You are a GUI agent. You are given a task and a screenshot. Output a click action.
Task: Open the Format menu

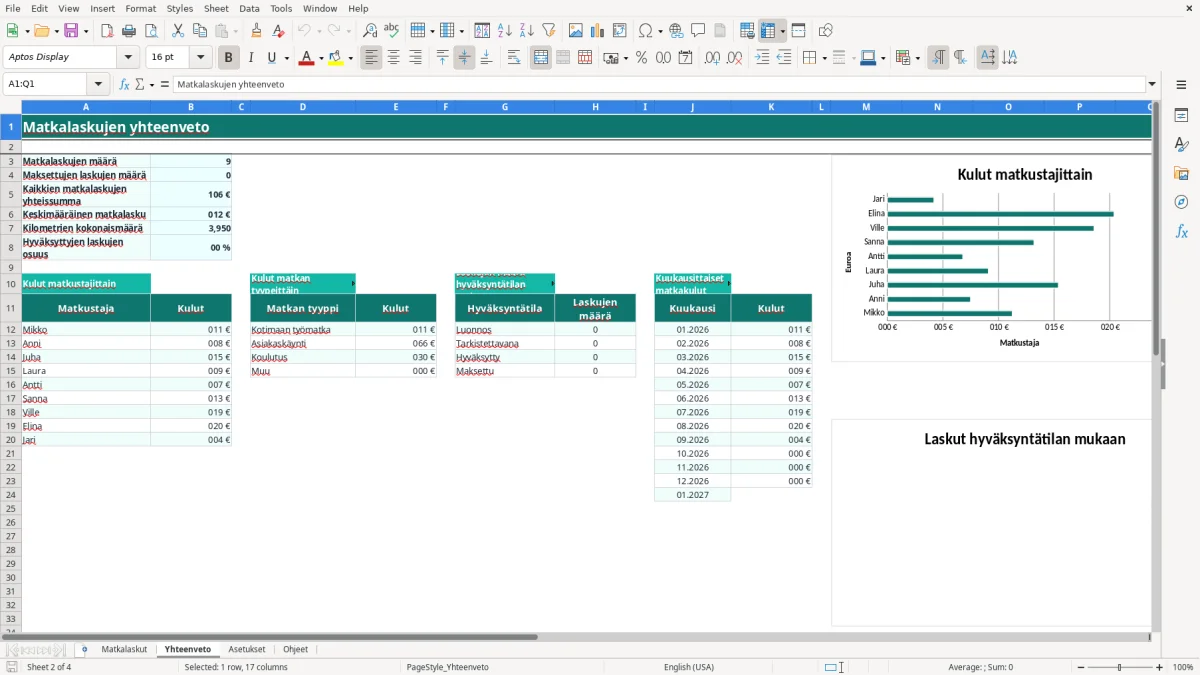point(140,8)
